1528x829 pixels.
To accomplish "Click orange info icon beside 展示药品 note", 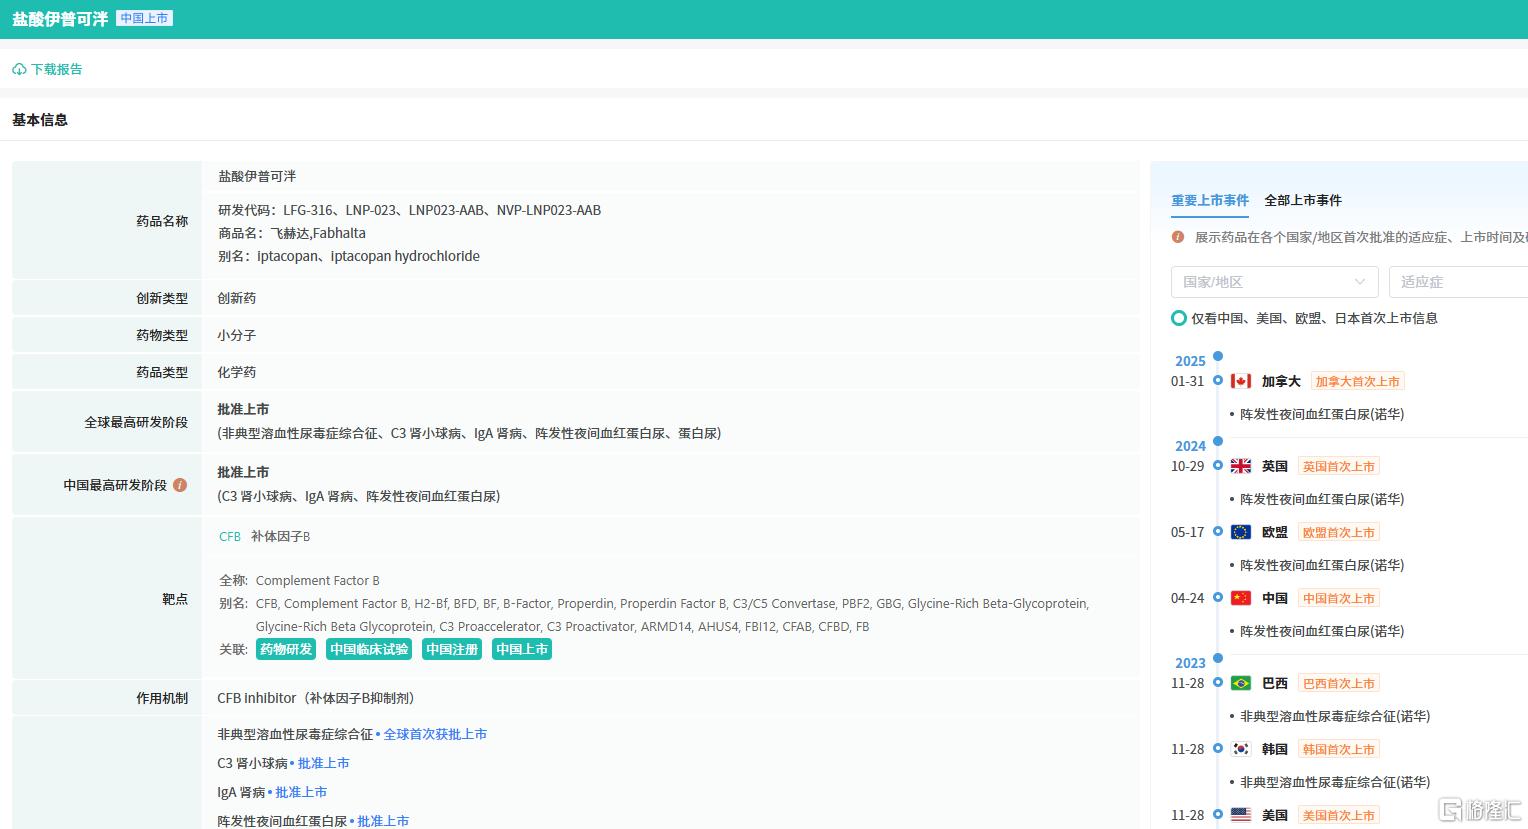I will click(x=1178, y=238).
